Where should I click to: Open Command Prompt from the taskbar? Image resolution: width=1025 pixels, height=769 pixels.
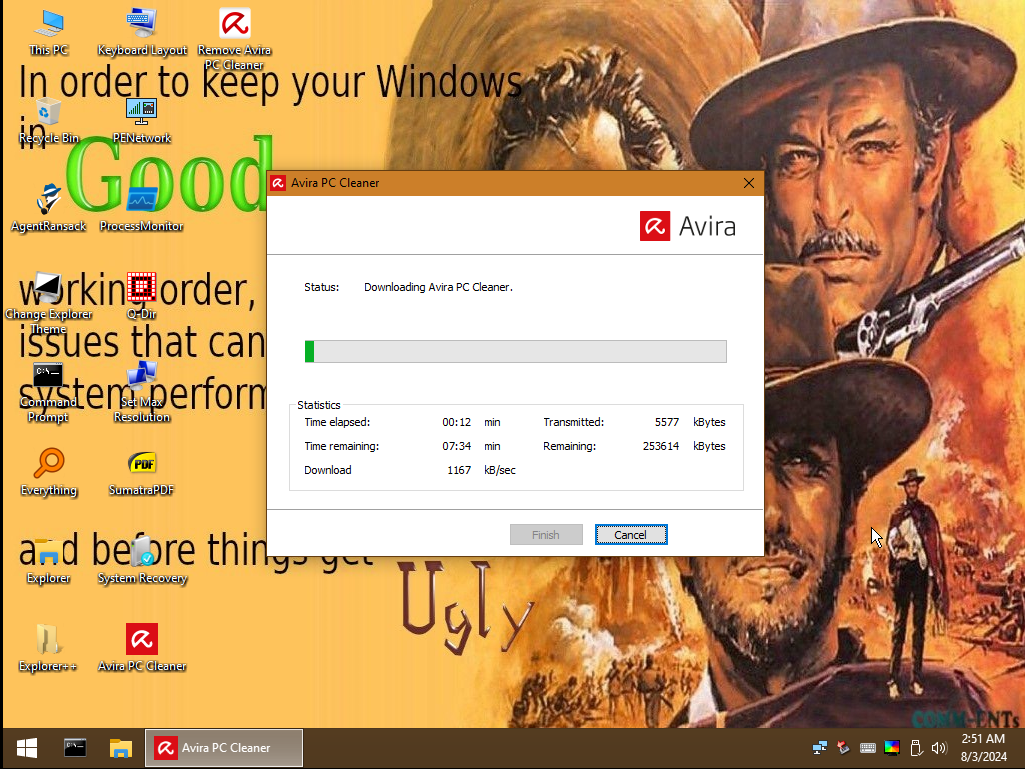(75, 747)
